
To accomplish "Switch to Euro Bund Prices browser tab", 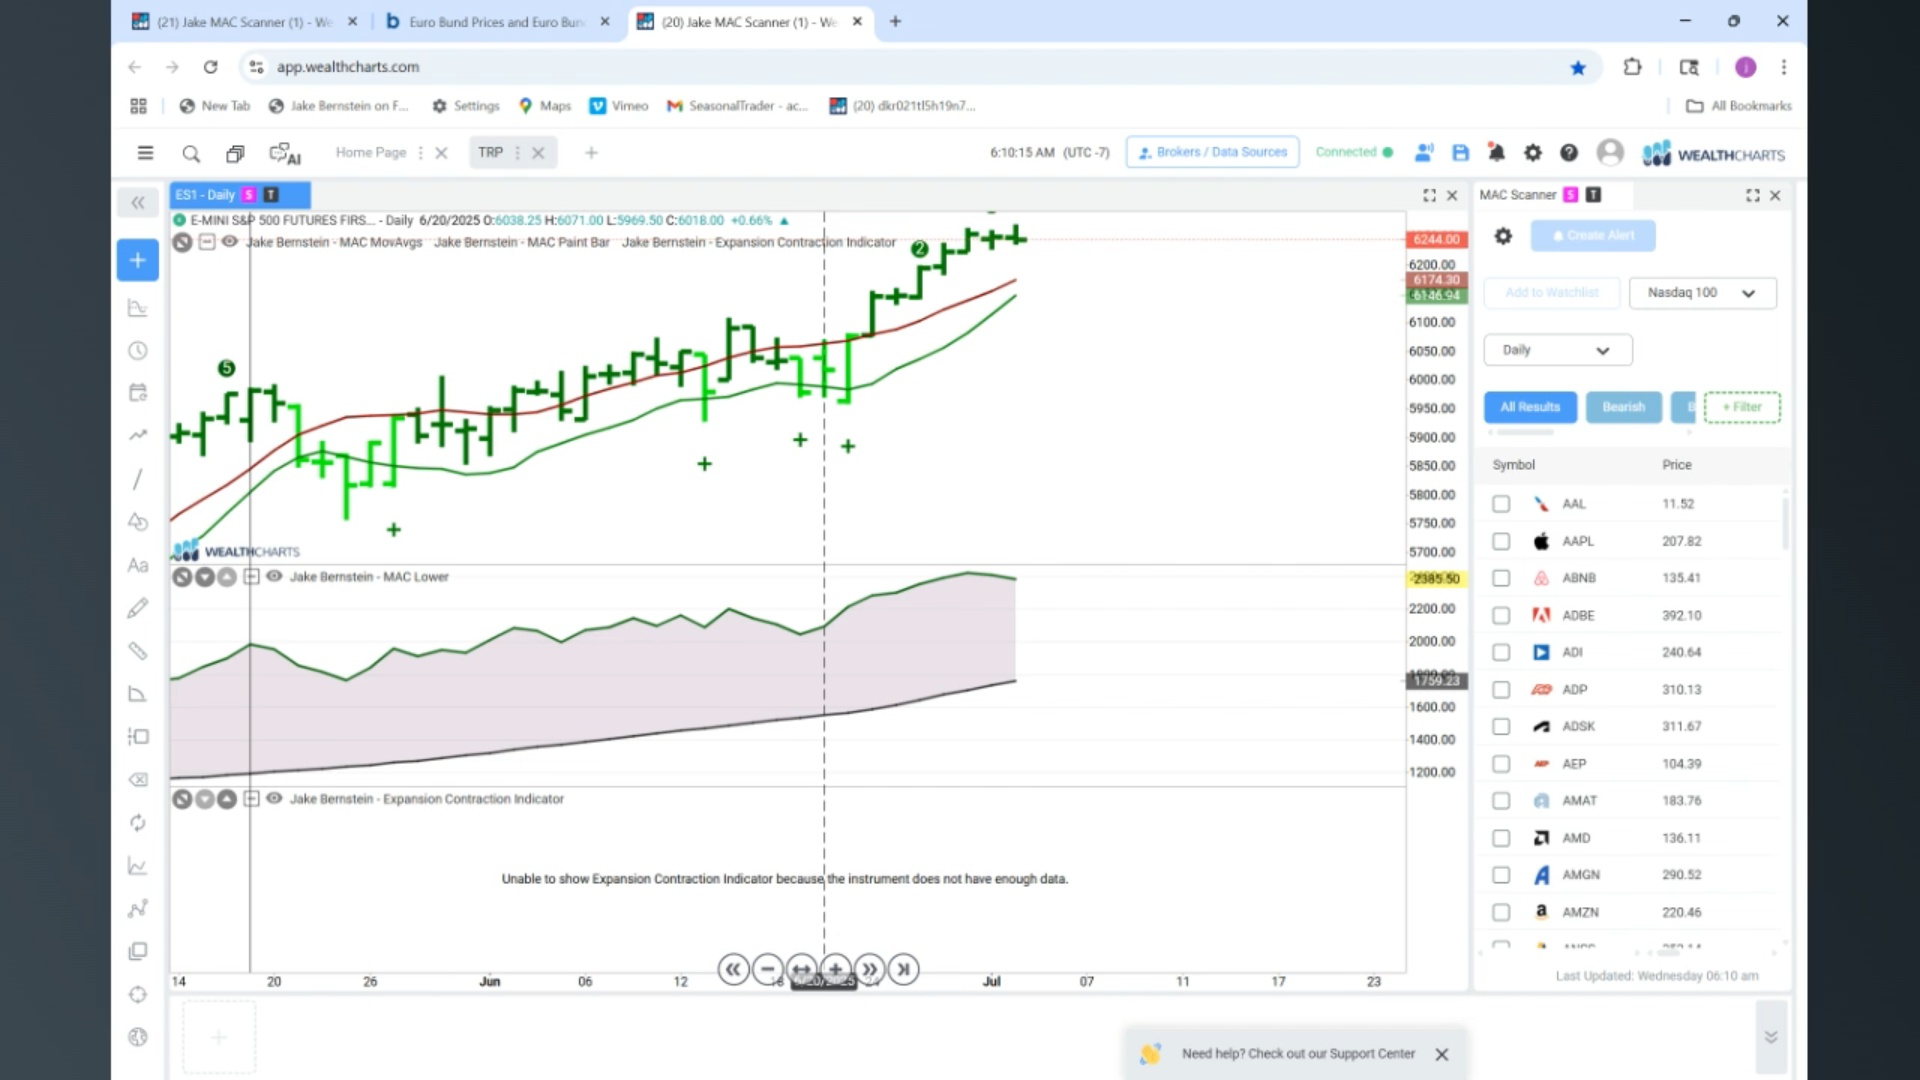I will 497,21.
